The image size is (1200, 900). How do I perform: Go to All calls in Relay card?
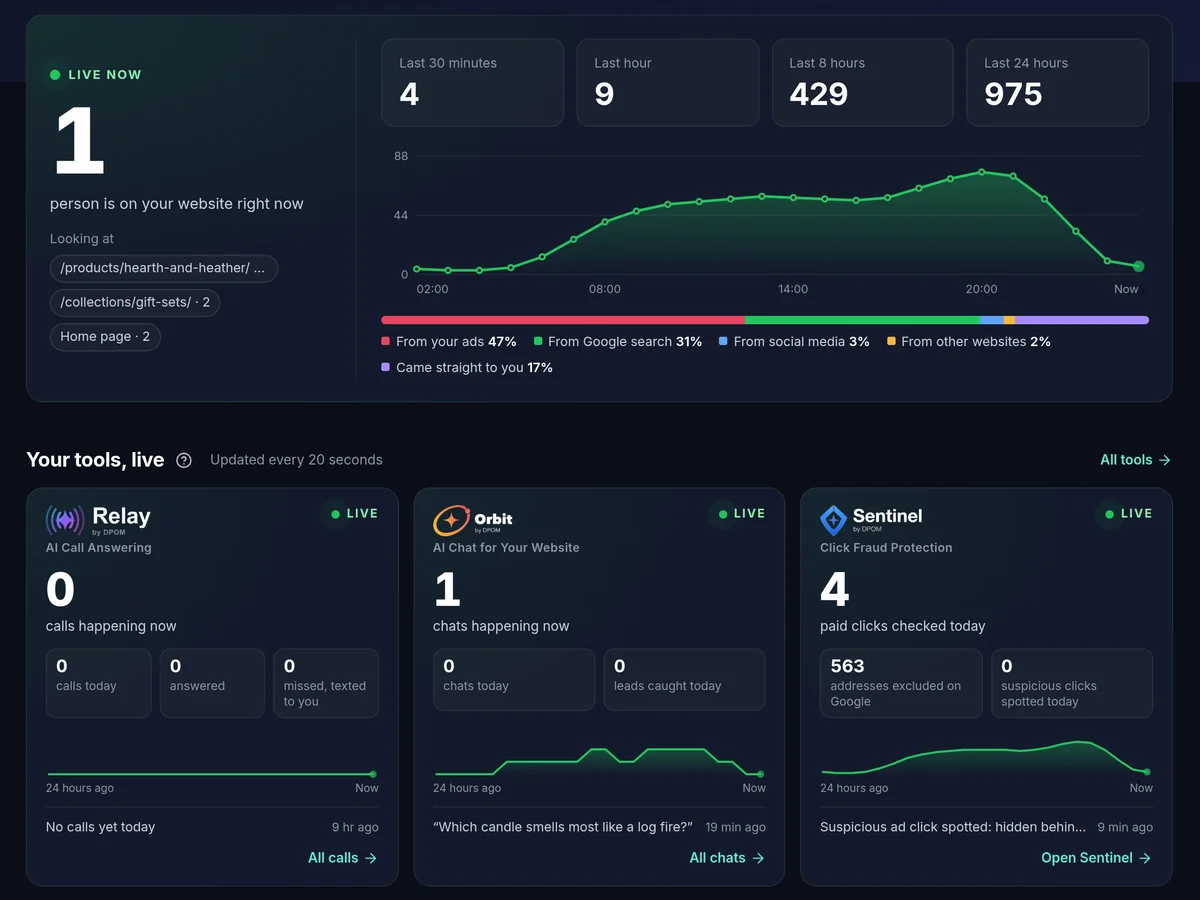pyautogui.click(x=342, y=858)
